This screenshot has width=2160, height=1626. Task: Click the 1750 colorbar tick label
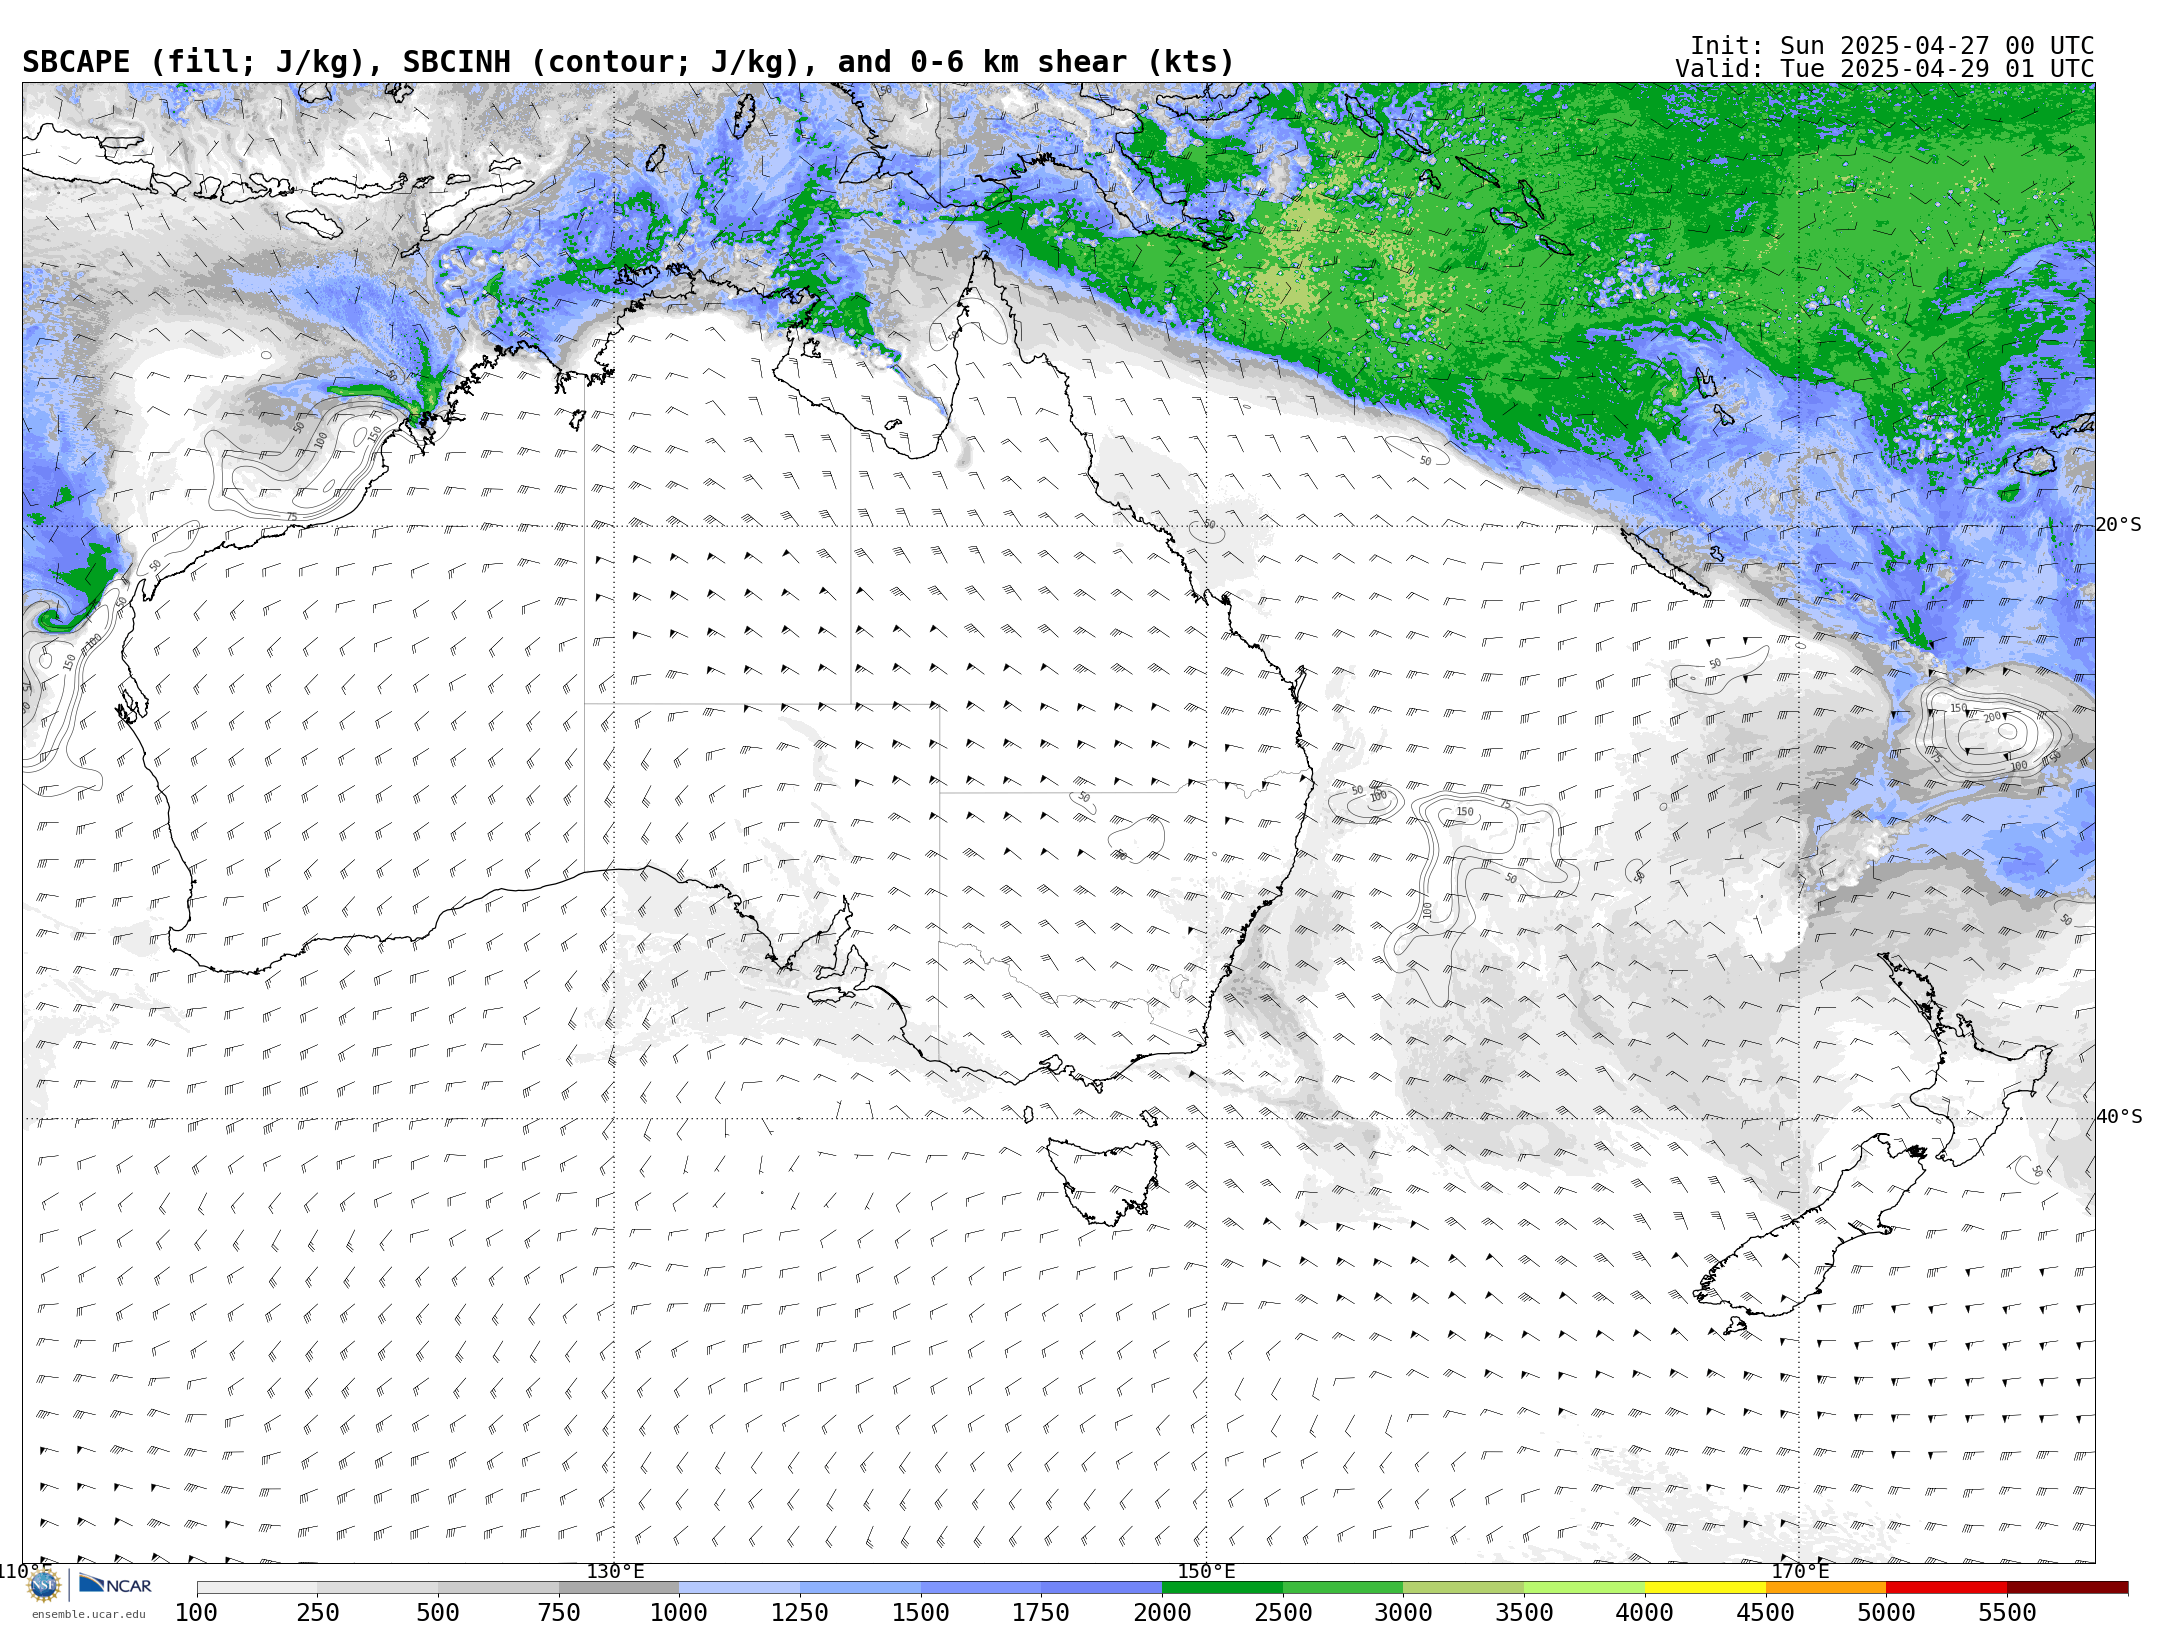coord(1041,1612)
